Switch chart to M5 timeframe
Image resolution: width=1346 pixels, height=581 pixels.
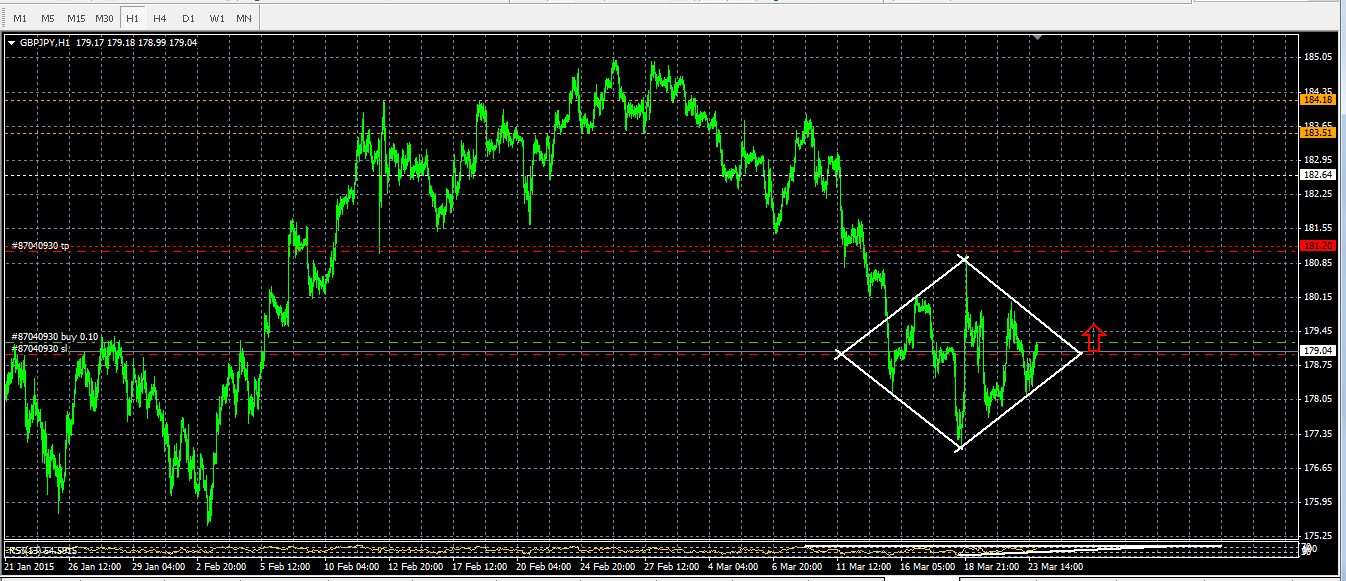click(48, 18)
